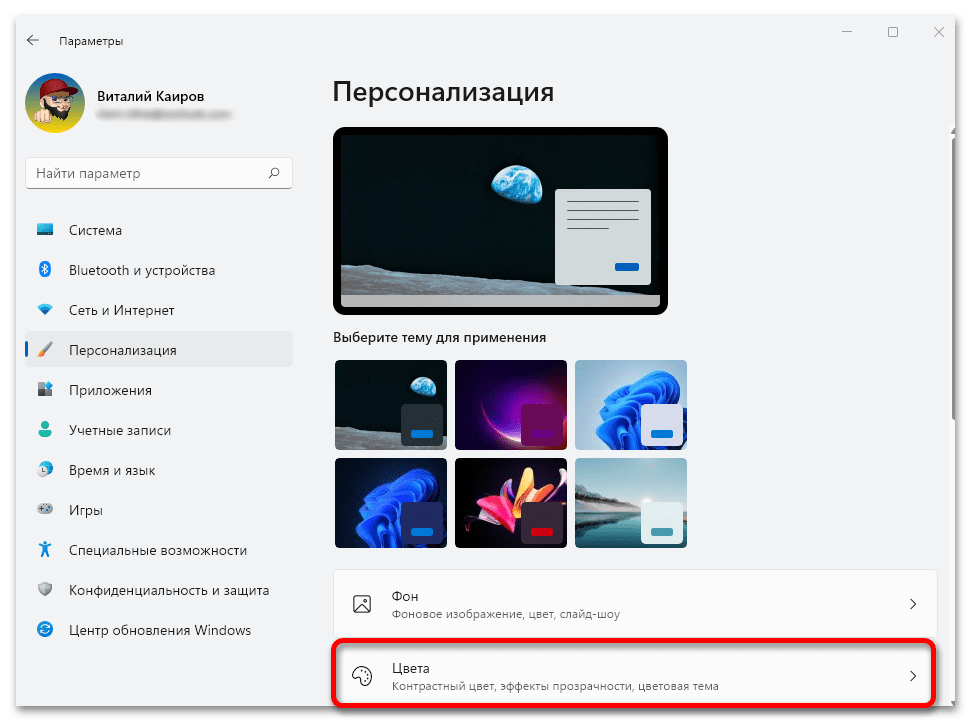
Task: Click the Персонализация brush icon
Action: tap(45, 350)
